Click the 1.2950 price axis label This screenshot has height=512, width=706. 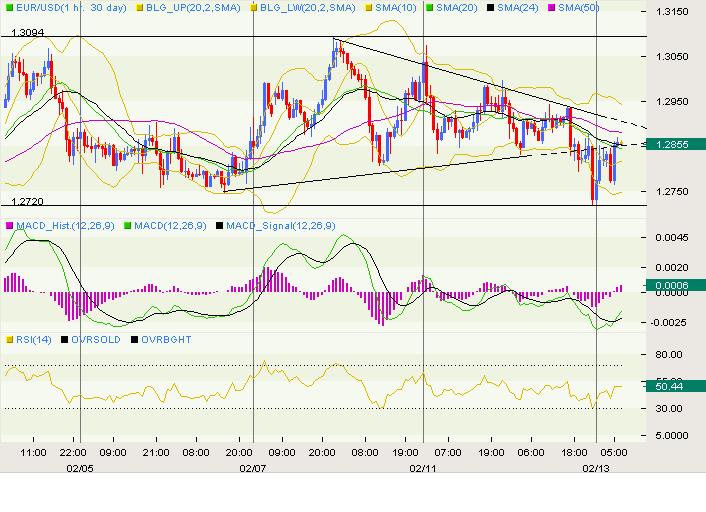click(x=672, y=101)
